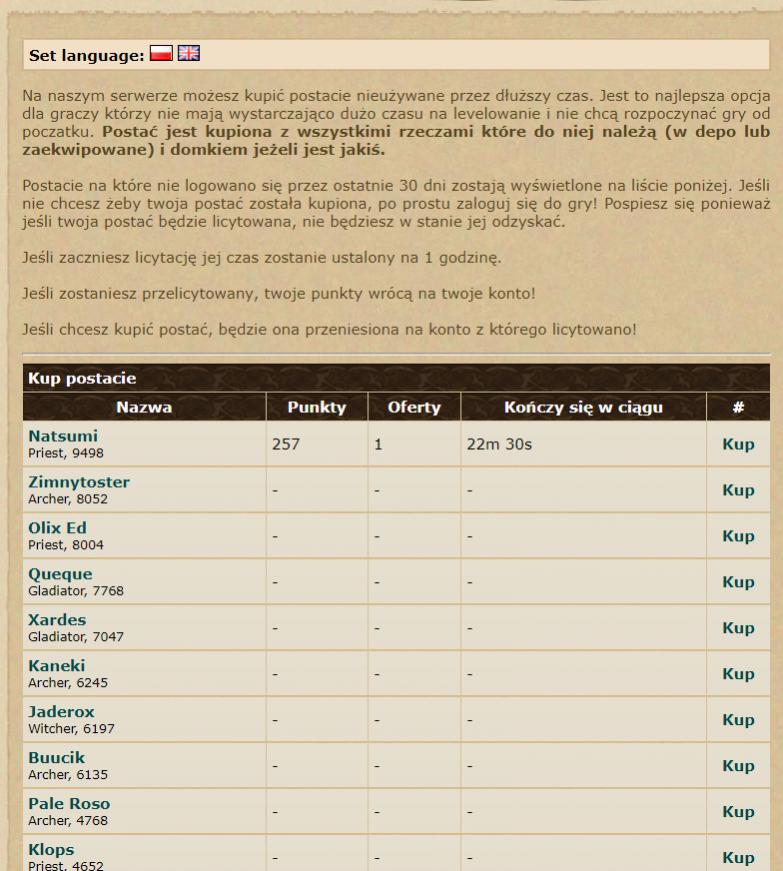This screenshot has height=871, width=783.
Task: Open Xardes character profile
Action: coord(57,621)
